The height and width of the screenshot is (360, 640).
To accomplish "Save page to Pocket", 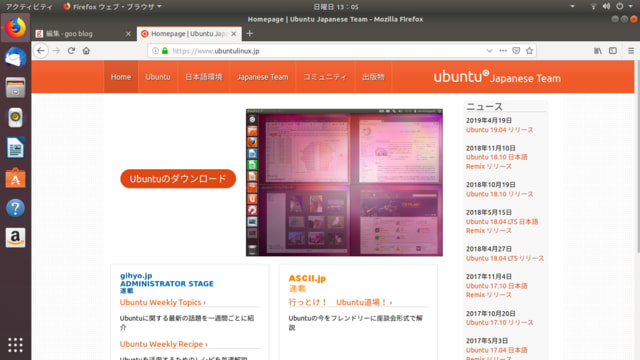I will [x=516, y=51].
